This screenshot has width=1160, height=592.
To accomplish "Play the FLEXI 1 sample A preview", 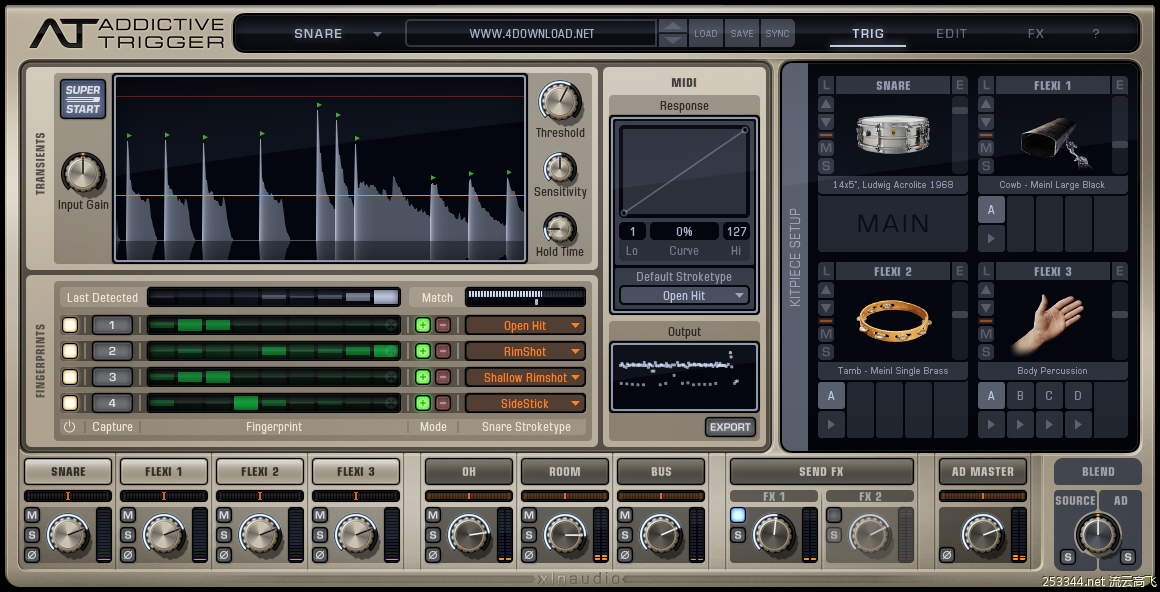I will pyautogui.click(x=991, y=238).
